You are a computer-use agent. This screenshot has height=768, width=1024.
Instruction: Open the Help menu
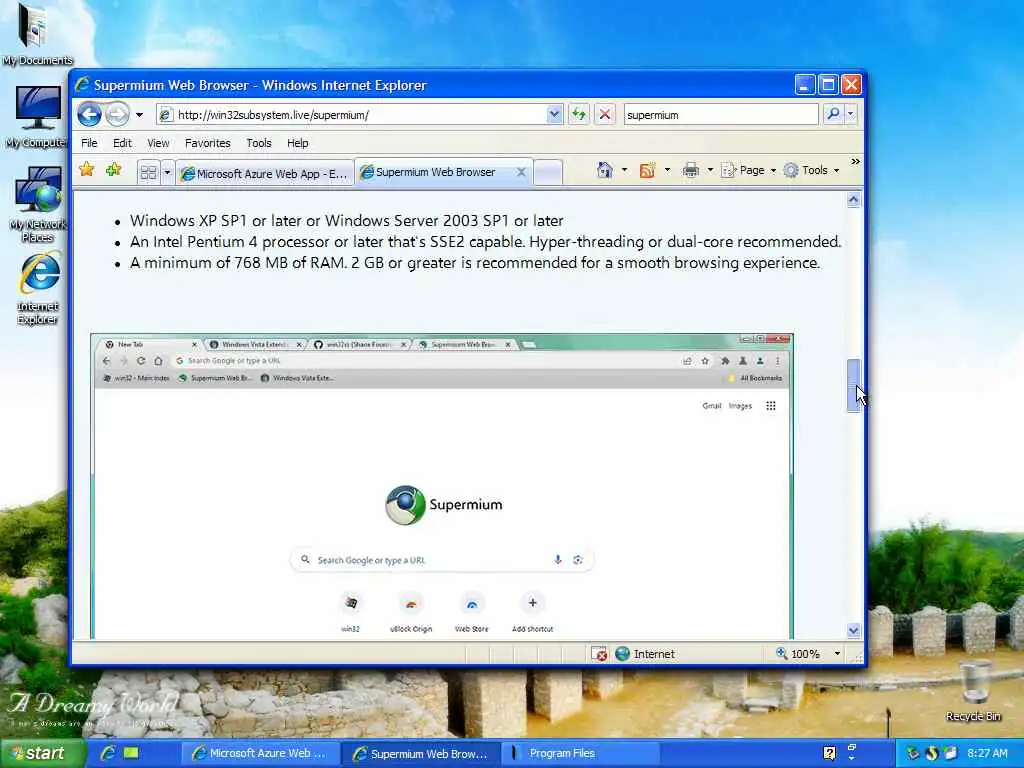pyautogui.click(x=297, y=143)
